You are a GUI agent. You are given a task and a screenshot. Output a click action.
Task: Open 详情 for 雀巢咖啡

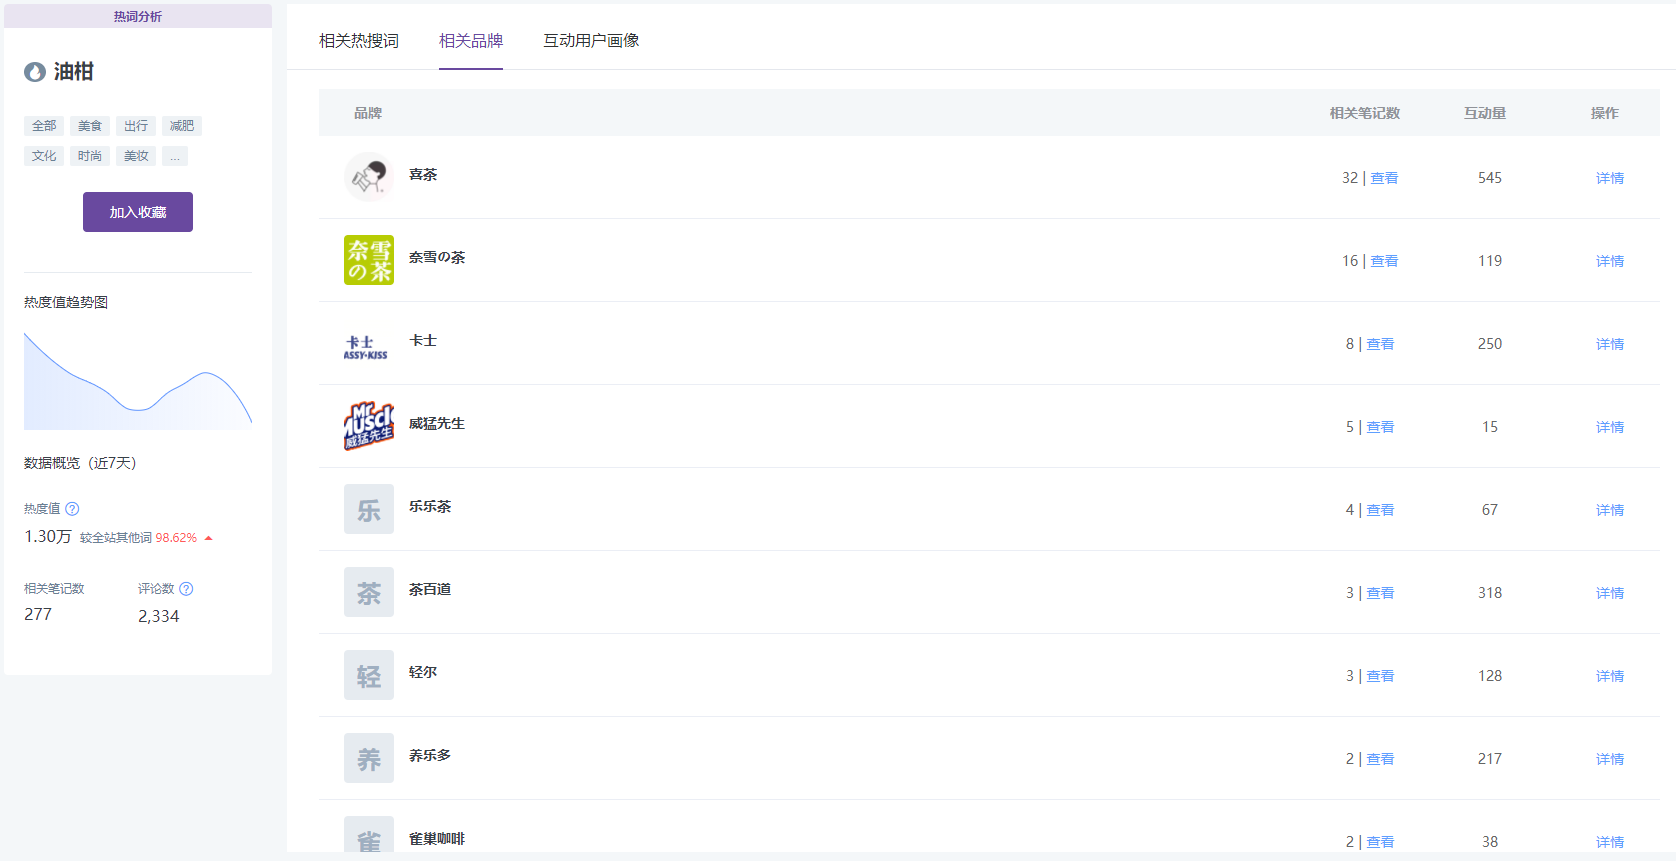tap(1610, 842)
